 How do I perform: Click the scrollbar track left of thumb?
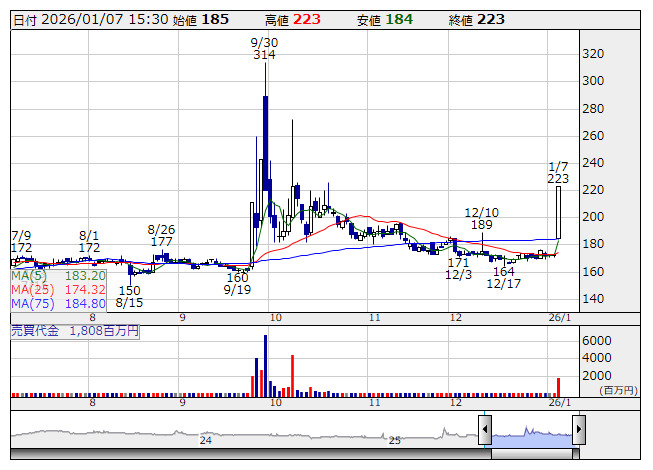250,454
